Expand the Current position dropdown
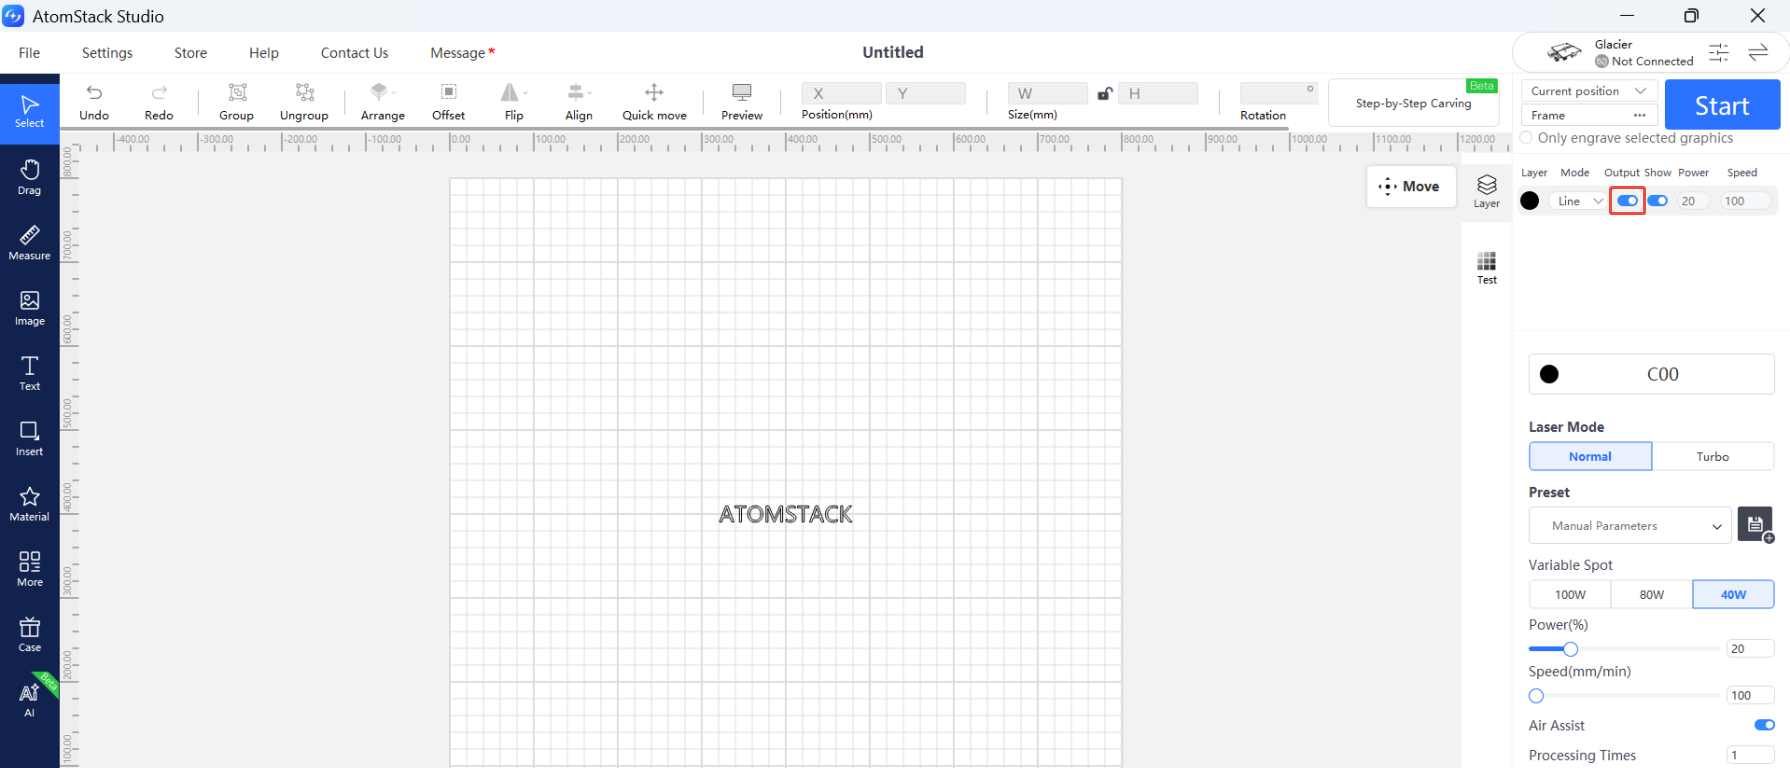The height and width of the screenshot is (768, 1790). click(1589, 91)
